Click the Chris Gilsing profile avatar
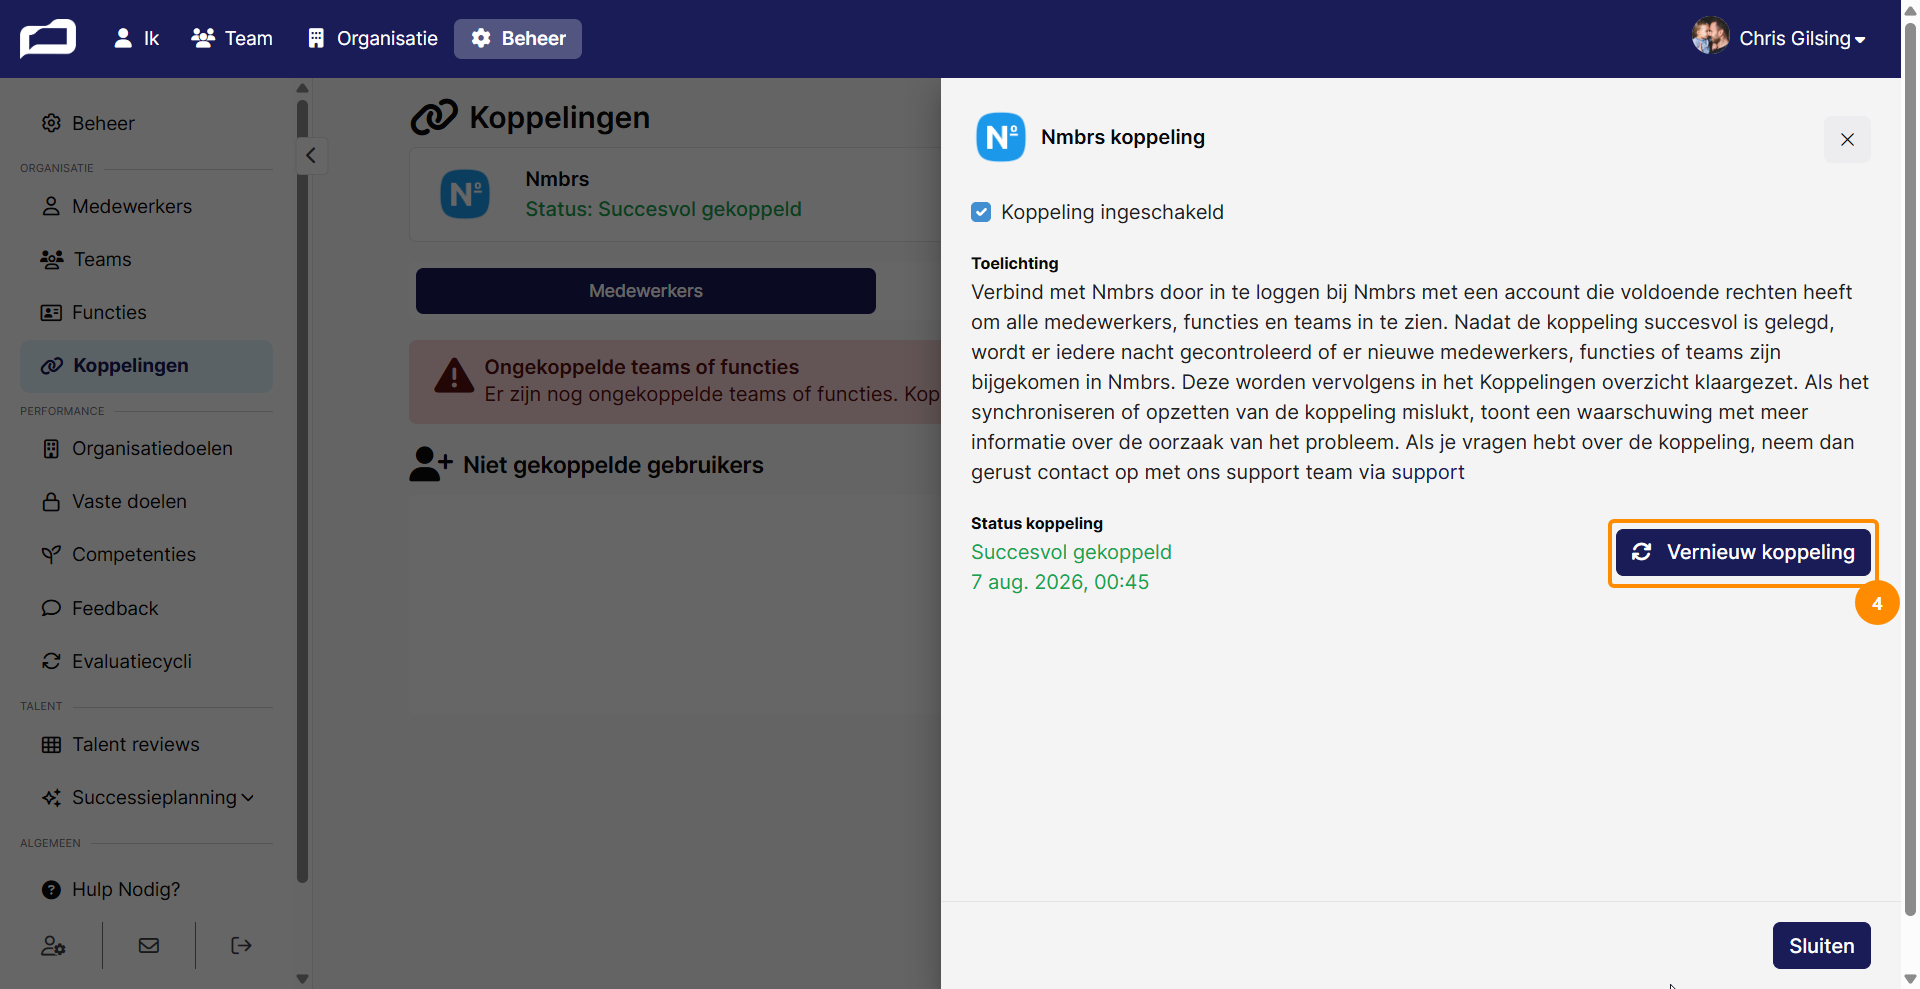 (x=1710, y=37)
